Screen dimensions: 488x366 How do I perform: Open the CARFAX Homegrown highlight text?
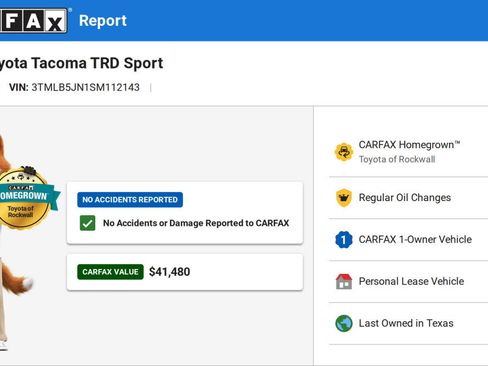point(409,145)
